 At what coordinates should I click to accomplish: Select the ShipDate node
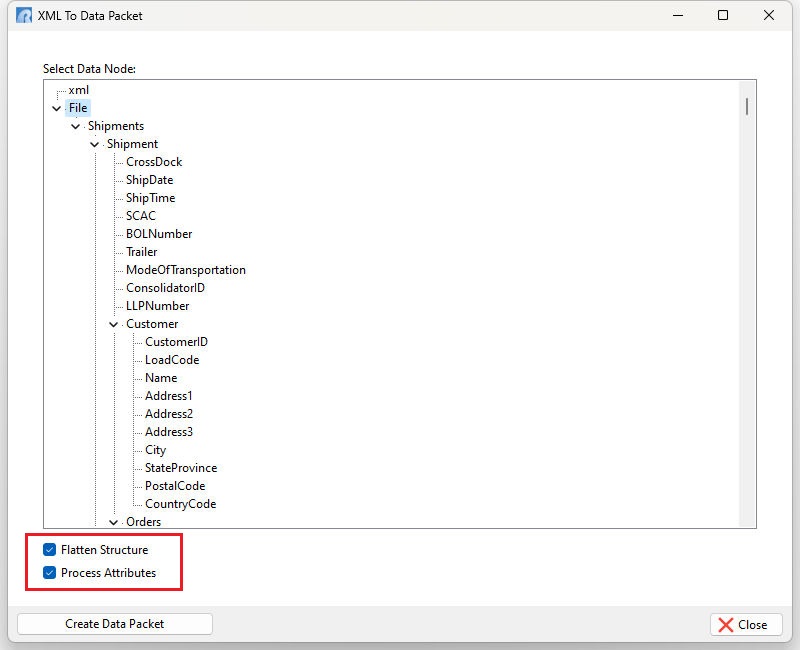pyautogui.click(x=149, y=180)
